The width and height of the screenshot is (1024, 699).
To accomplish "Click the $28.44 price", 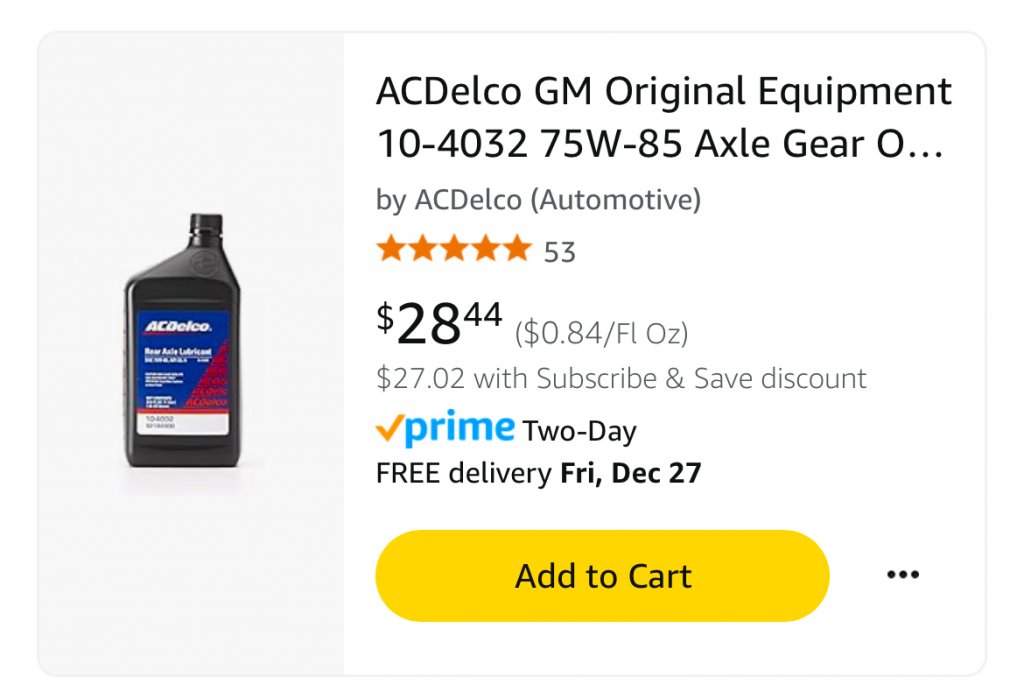I will pyautogui.click(x=439, y=323).
